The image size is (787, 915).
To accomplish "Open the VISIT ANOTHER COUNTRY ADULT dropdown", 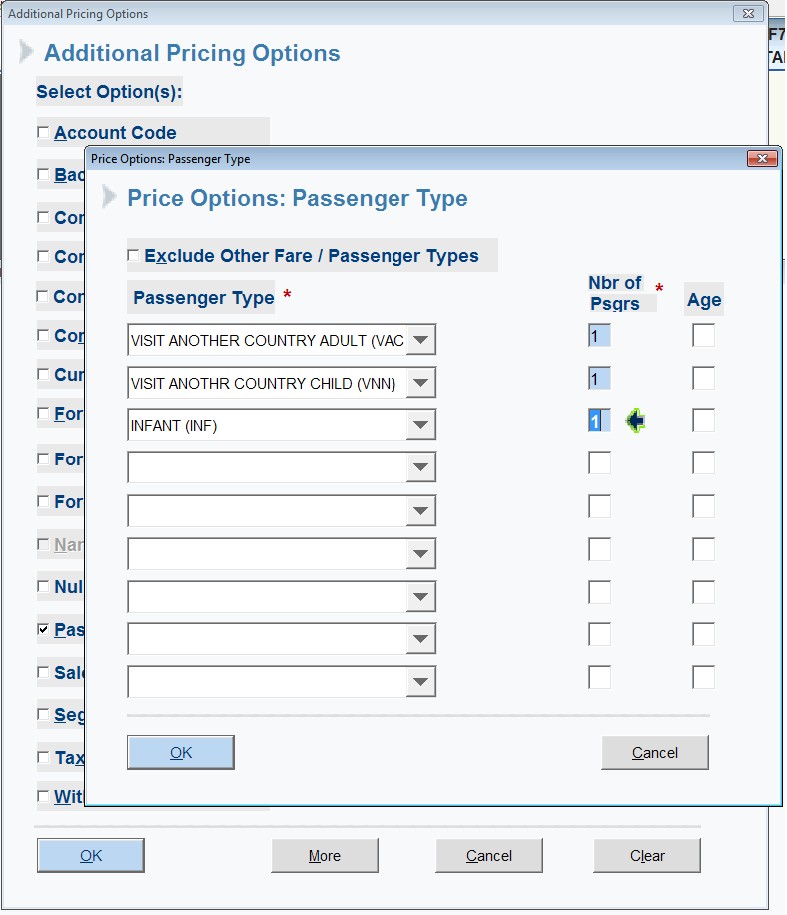I will (x=421, y=340).
